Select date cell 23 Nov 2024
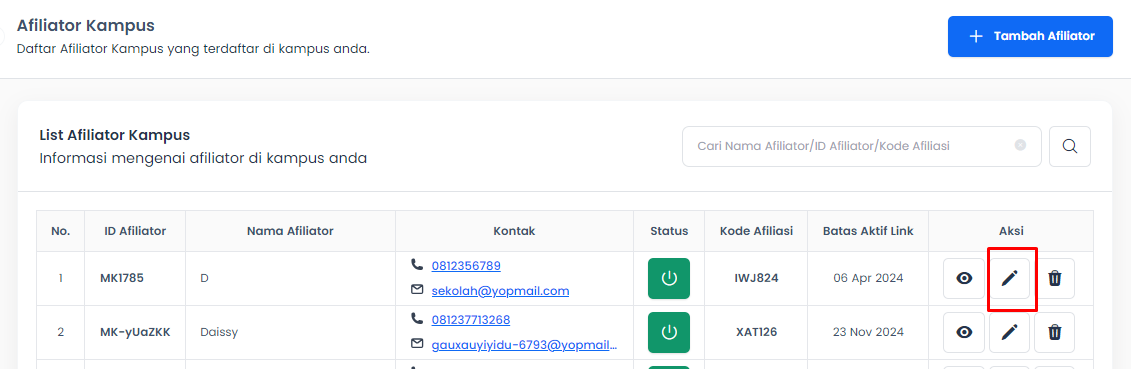Image resolution: width=1131 pixels, height=369 pixels. 868,332
